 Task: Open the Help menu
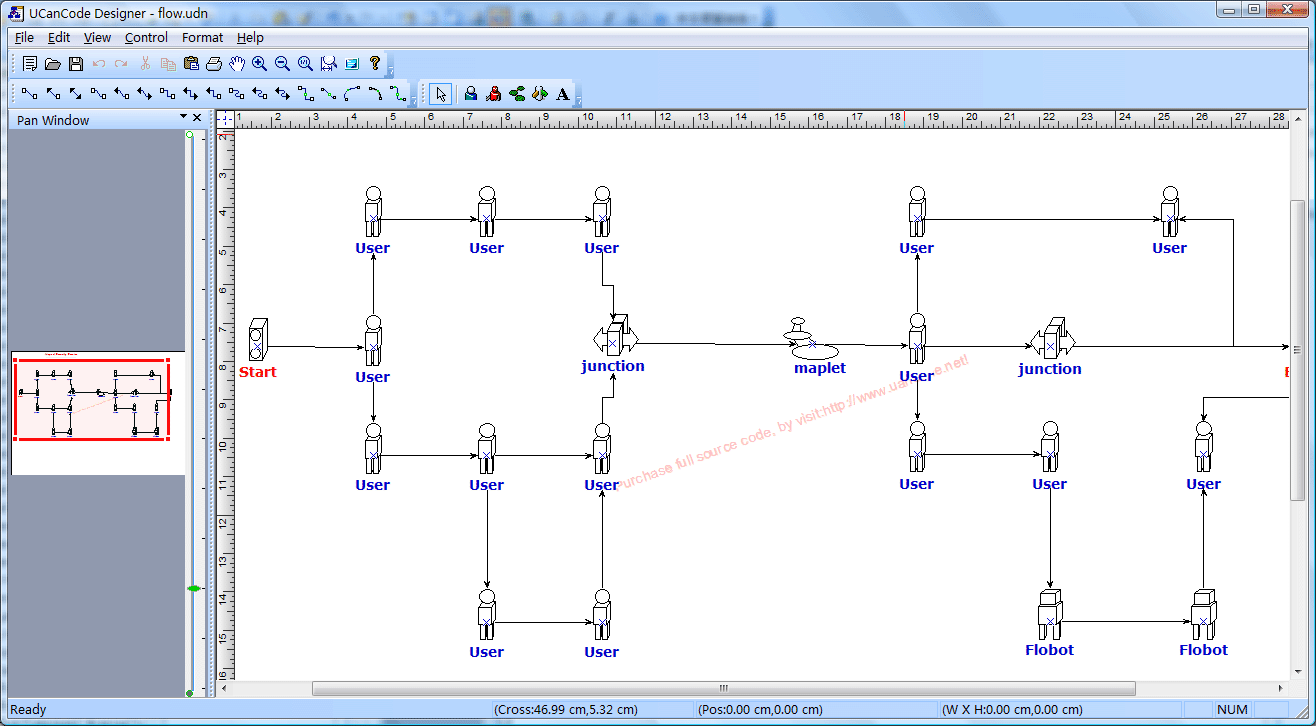point(250,37)
